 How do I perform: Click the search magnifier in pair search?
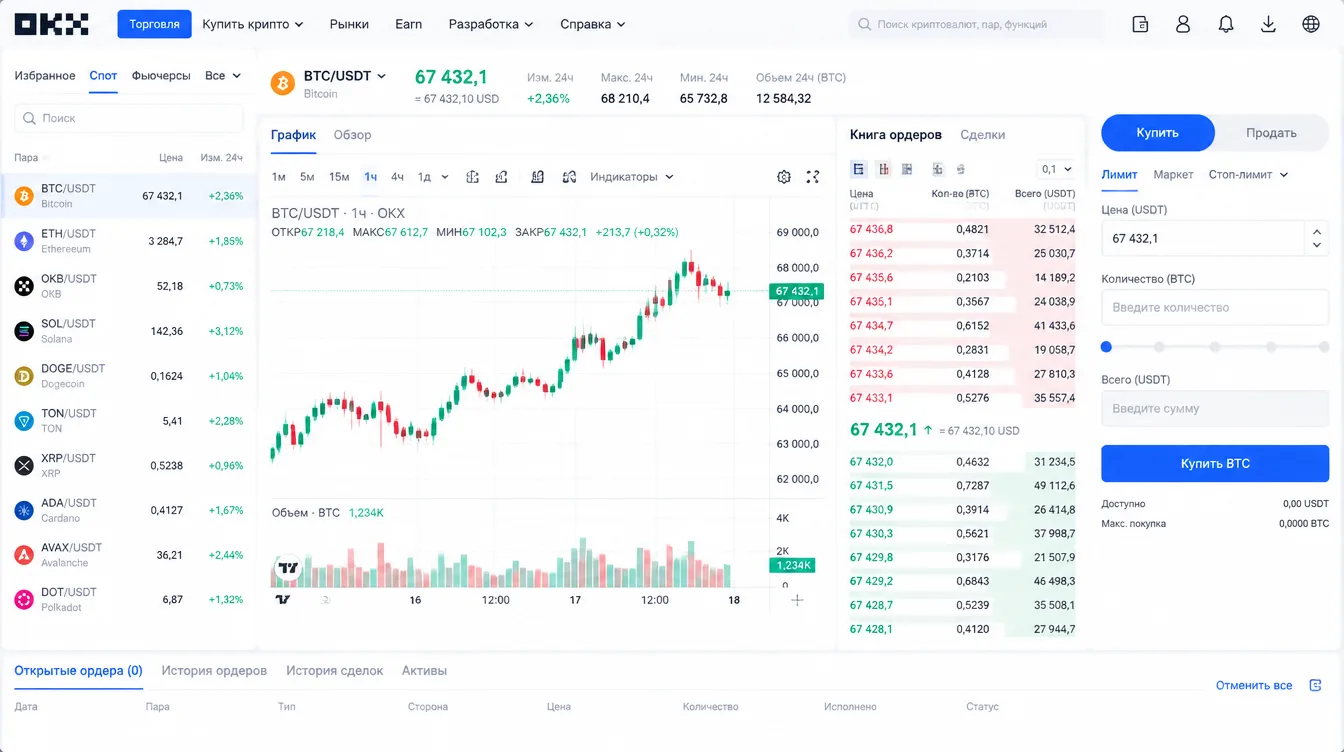click(29, 118)
